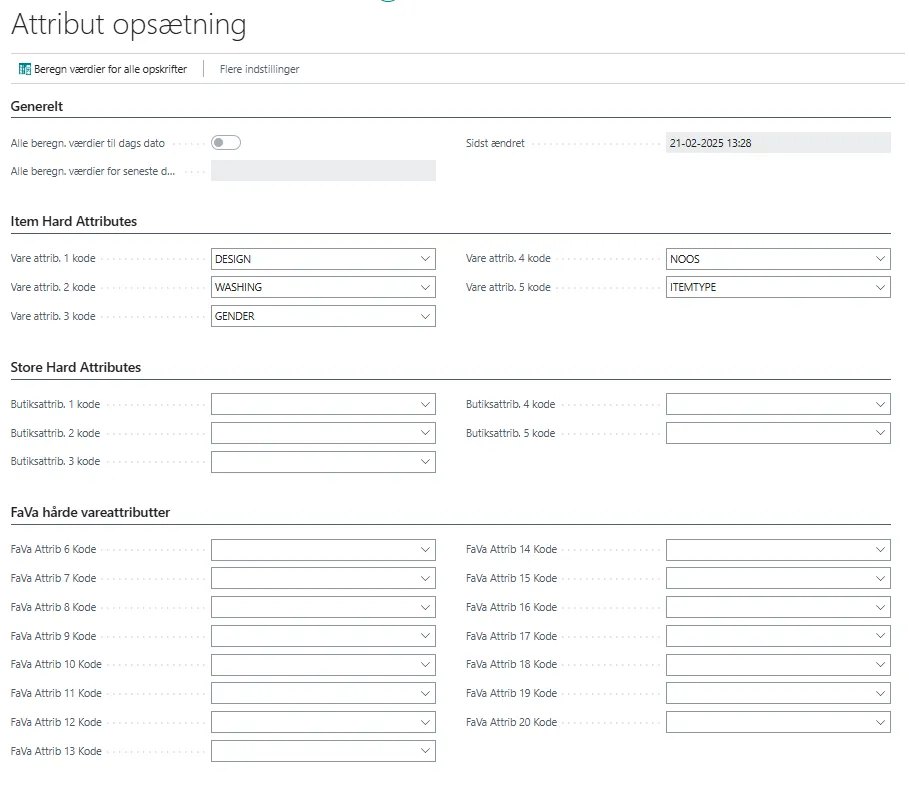909x792 pixels.
Task: Open the GENDER attribute dropdown arrow
Action: pos(425,316)
